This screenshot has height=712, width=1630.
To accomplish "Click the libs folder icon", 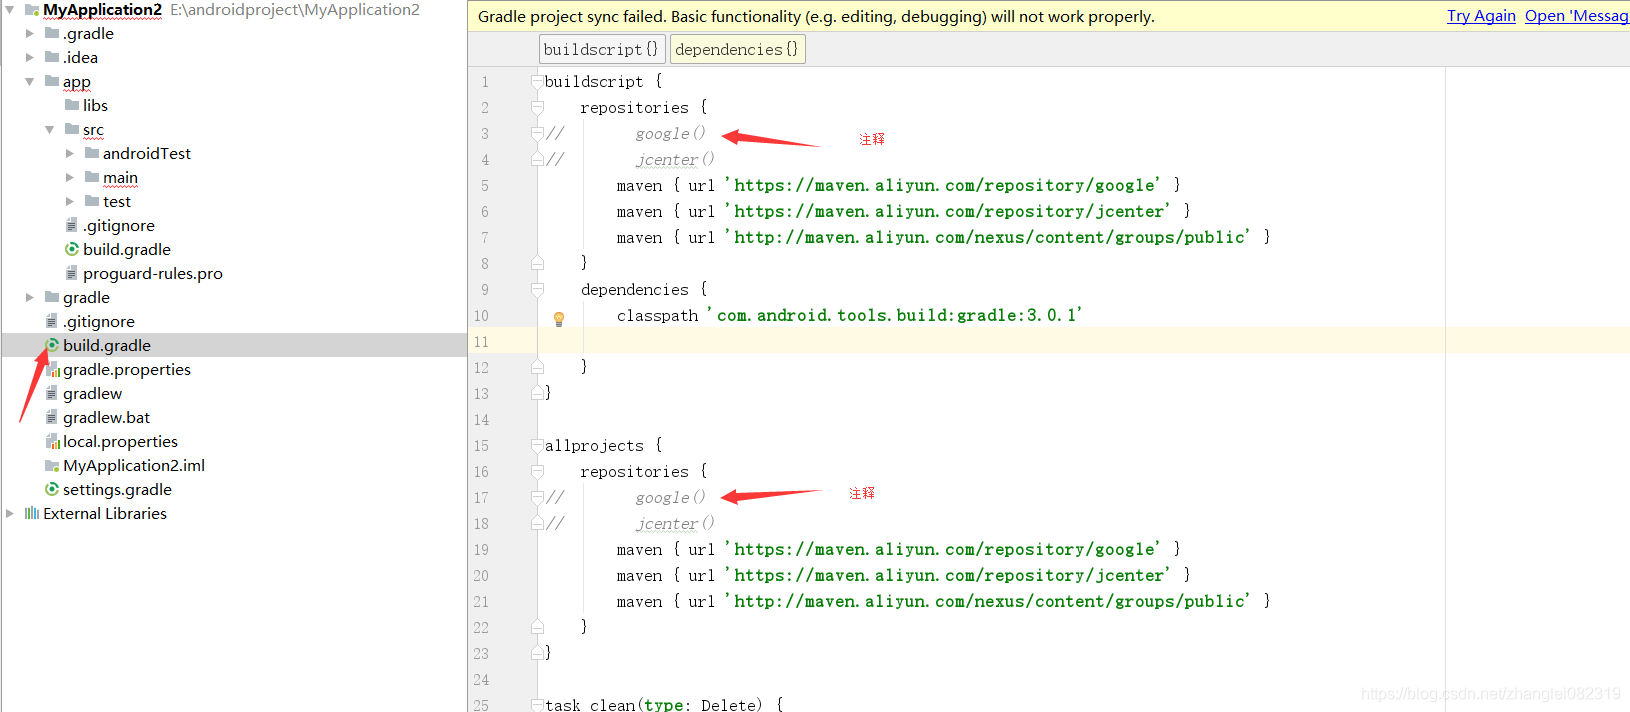I will tap(72, 105).
